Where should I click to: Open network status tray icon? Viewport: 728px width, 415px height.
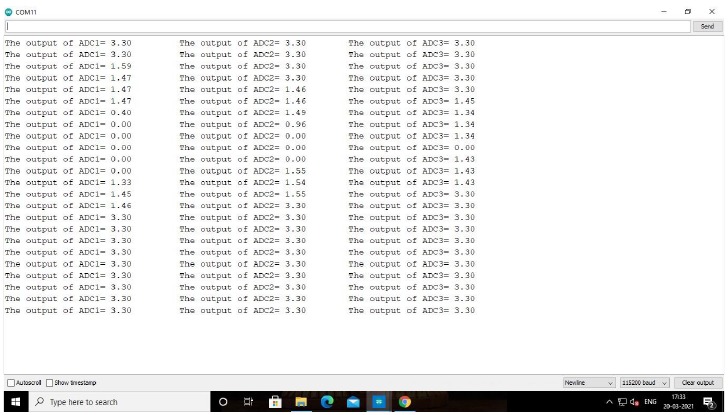(622, 402)
